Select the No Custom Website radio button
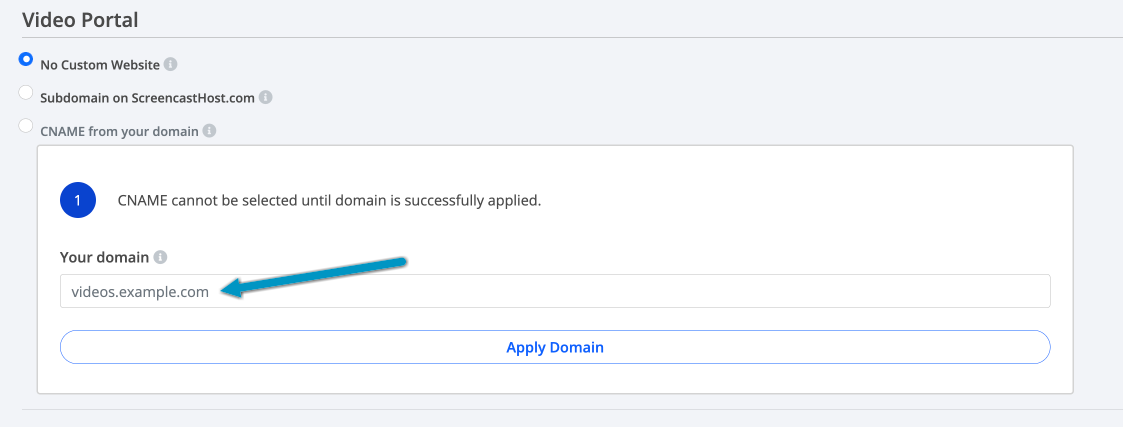Image resolution: width=1123 pixels, height=427 pixels. [26, 59]
